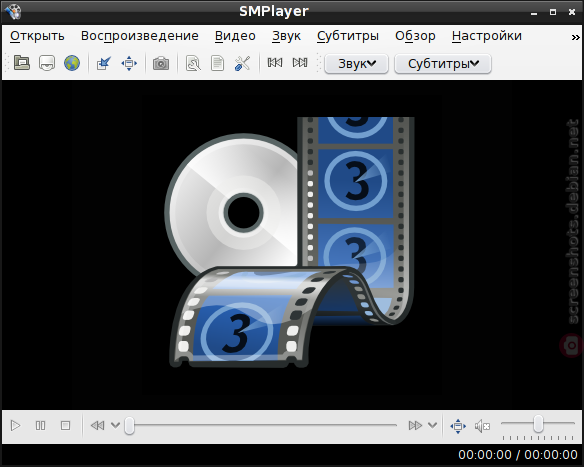Open file via the folder icon
The image size is (584, 467).
click(22, 63)
